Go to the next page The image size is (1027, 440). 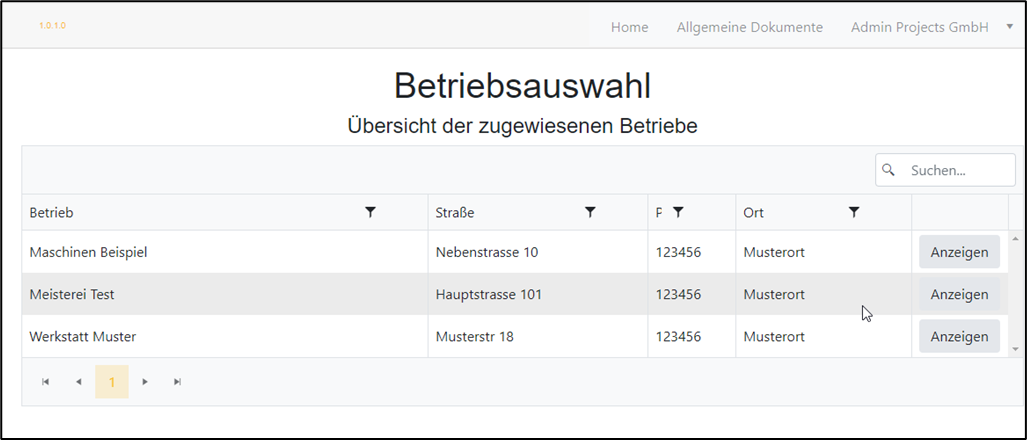click(145, 382)
